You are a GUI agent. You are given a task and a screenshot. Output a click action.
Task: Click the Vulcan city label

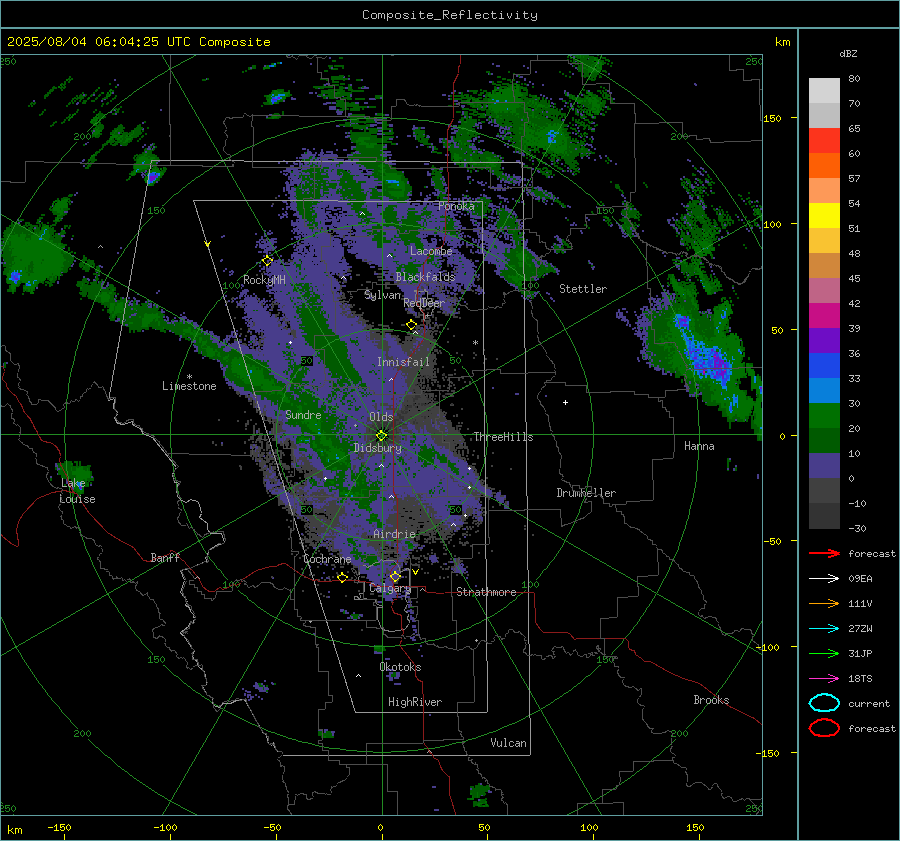(x=509, y=743)
